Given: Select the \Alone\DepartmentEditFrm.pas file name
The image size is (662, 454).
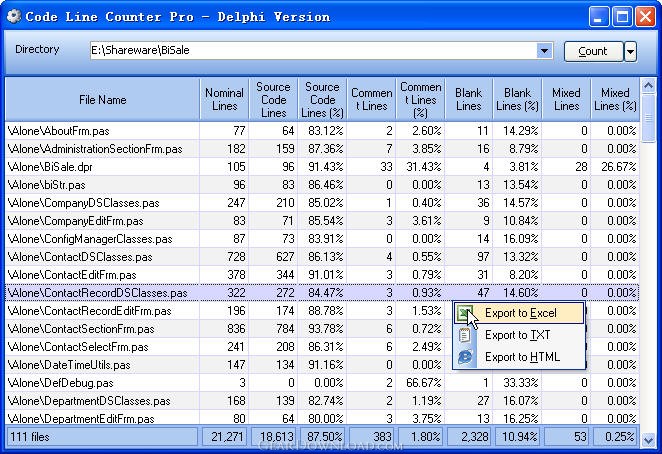Looking at the screenshot, I should (x=81, y=419).
